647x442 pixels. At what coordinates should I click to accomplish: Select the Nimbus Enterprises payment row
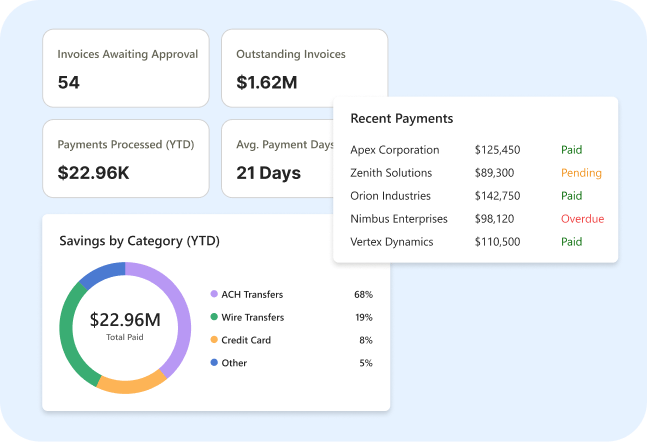(475, 219)
